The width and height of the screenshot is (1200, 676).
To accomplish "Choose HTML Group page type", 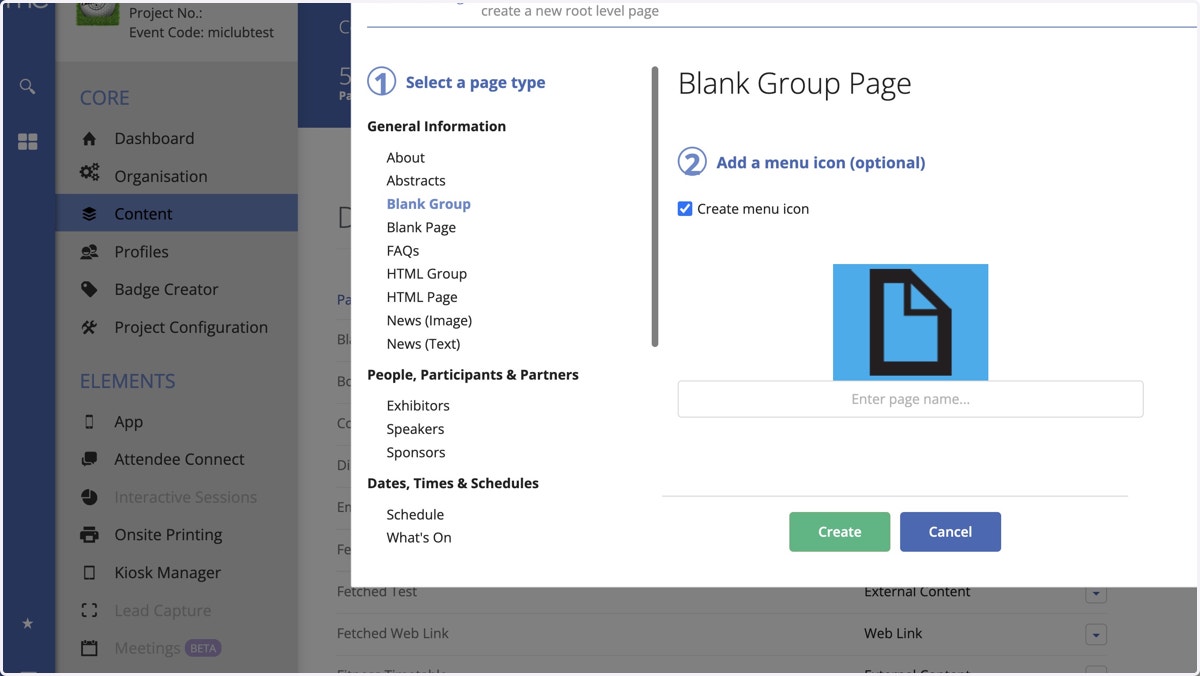I will point(426,273).
